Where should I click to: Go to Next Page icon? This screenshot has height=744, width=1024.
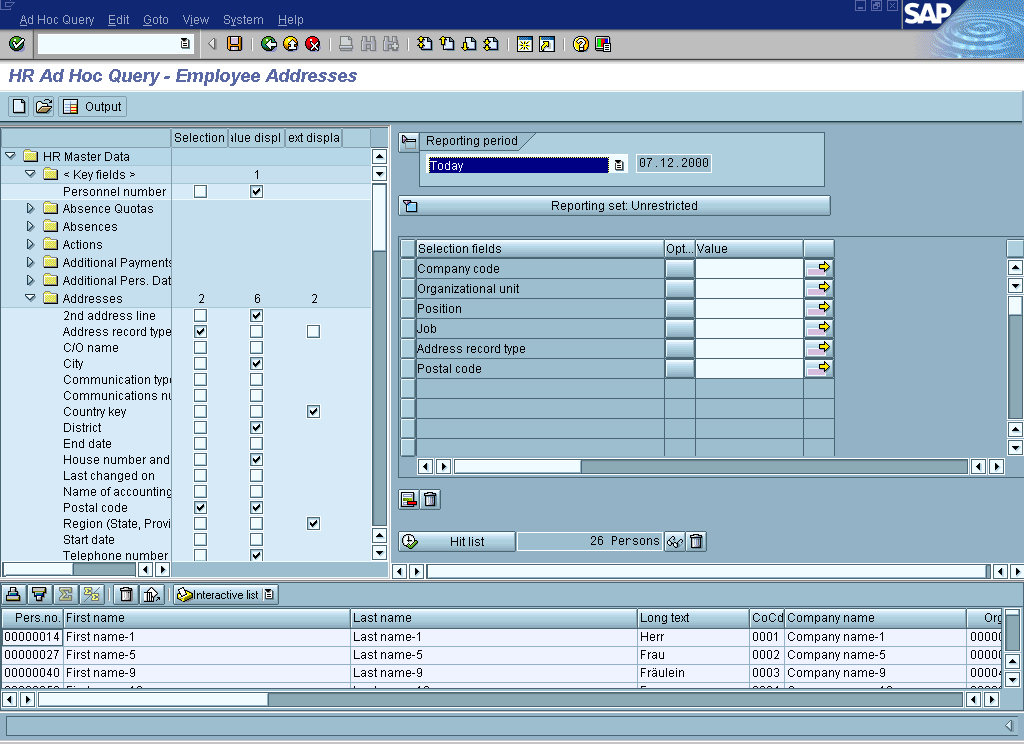point(469,44)
